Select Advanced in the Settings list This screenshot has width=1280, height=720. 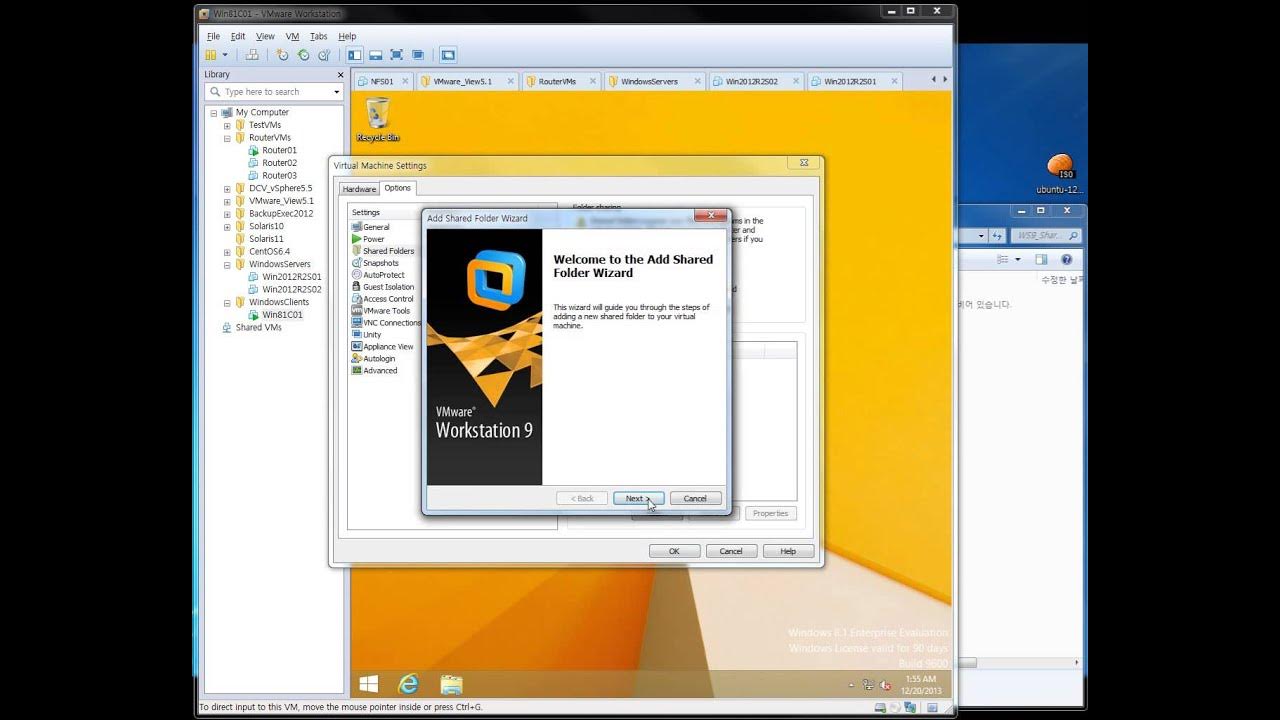380,370
